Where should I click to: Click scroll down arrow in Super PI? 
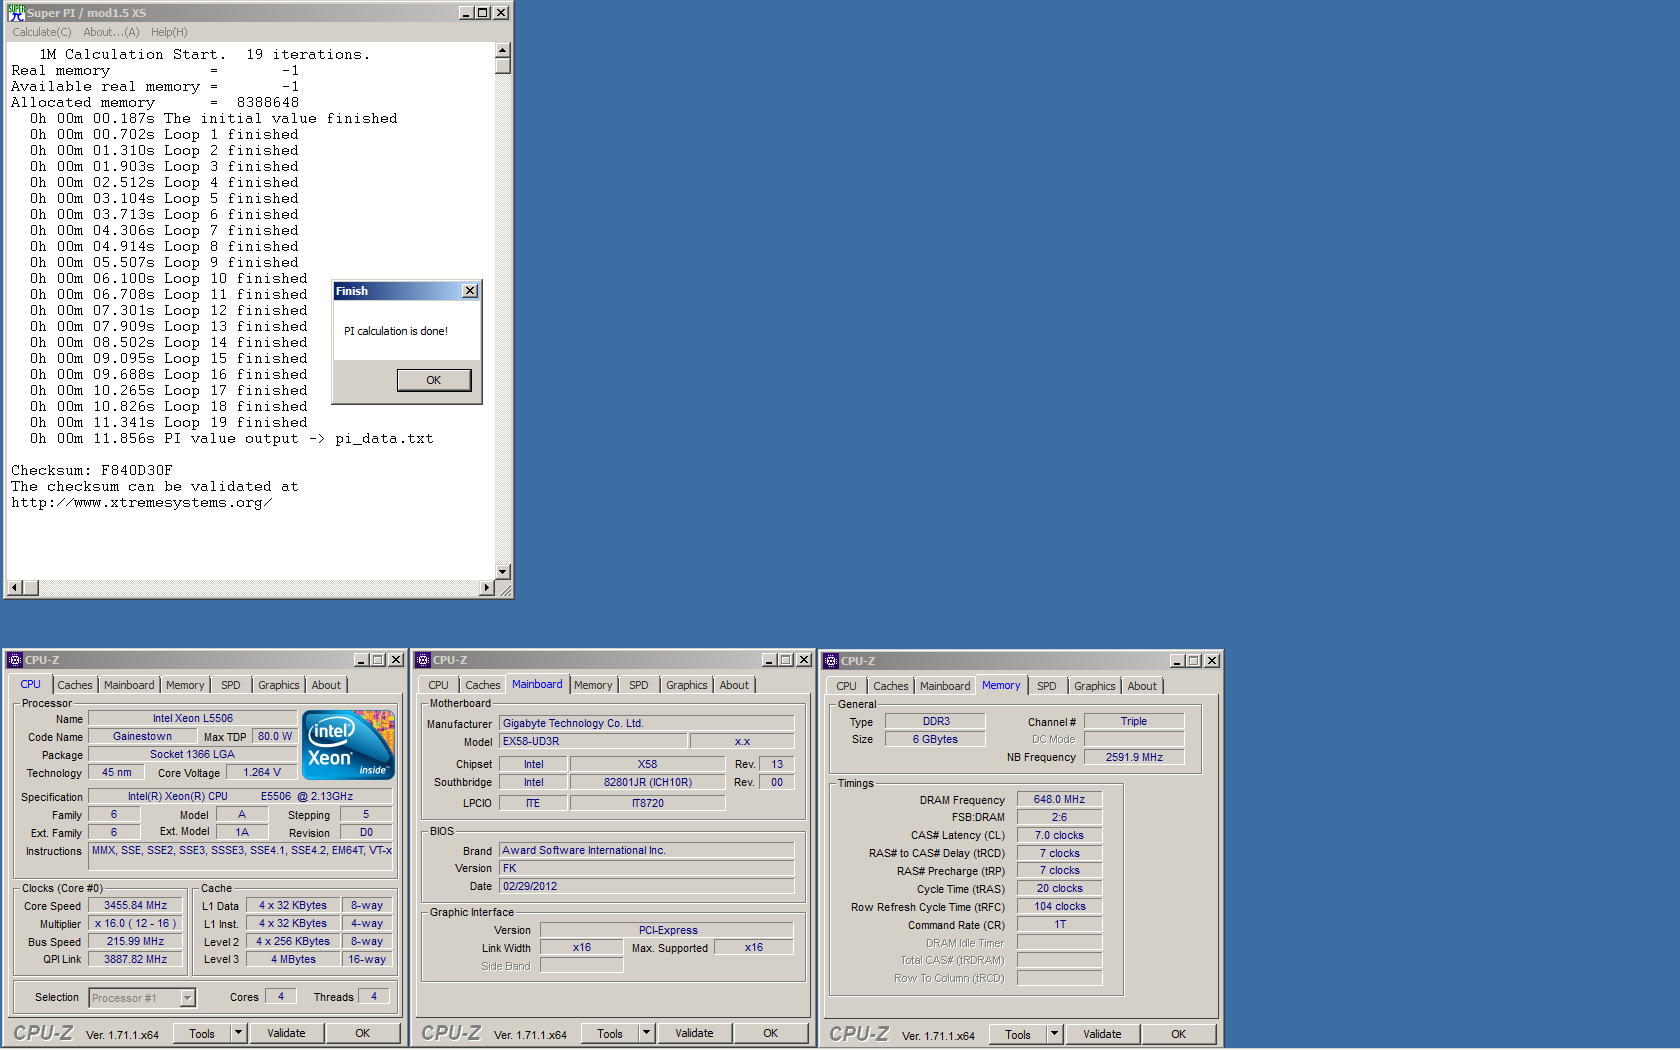(x=503, y=572)
